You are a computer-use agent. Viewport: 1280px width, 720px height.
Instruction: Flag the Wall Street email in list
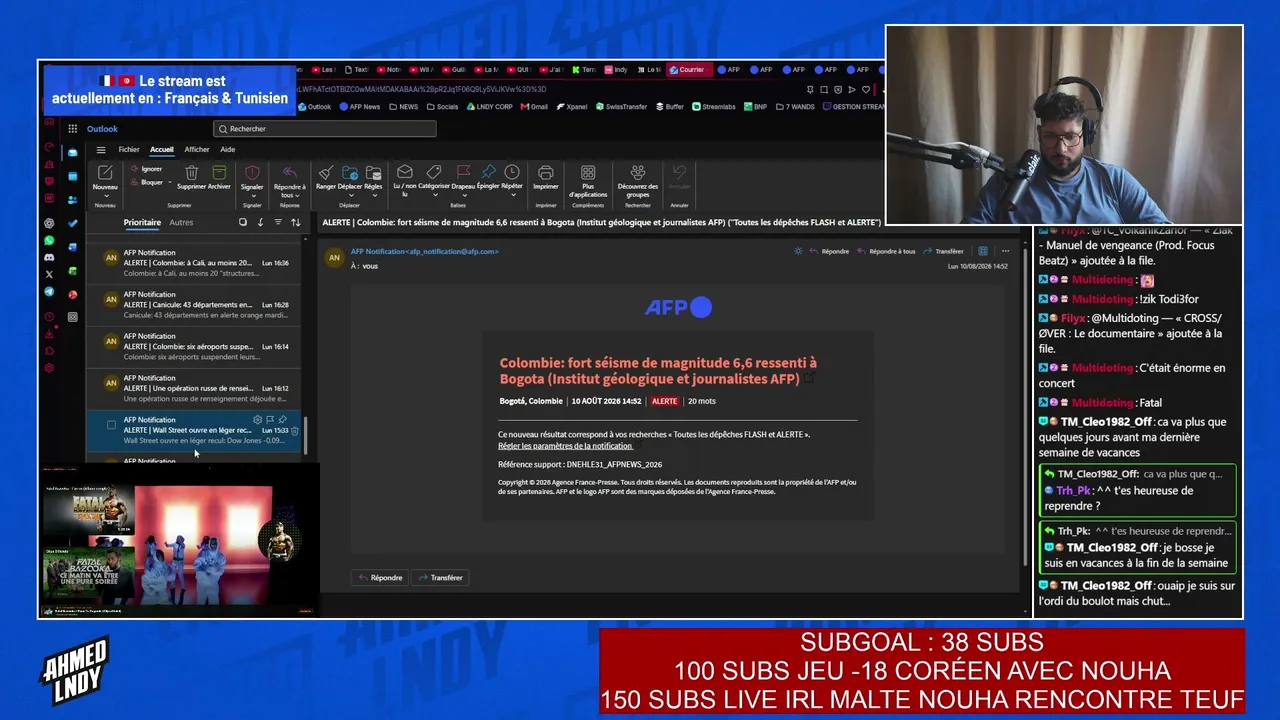(x=270, y=420)
